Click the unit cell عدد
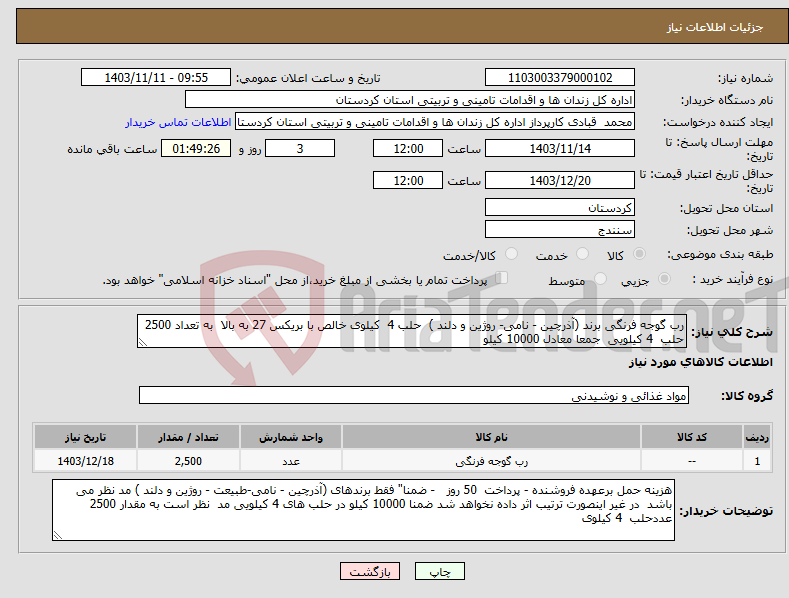The width and height of the screenshot is (789, 598). coord(291,461)
